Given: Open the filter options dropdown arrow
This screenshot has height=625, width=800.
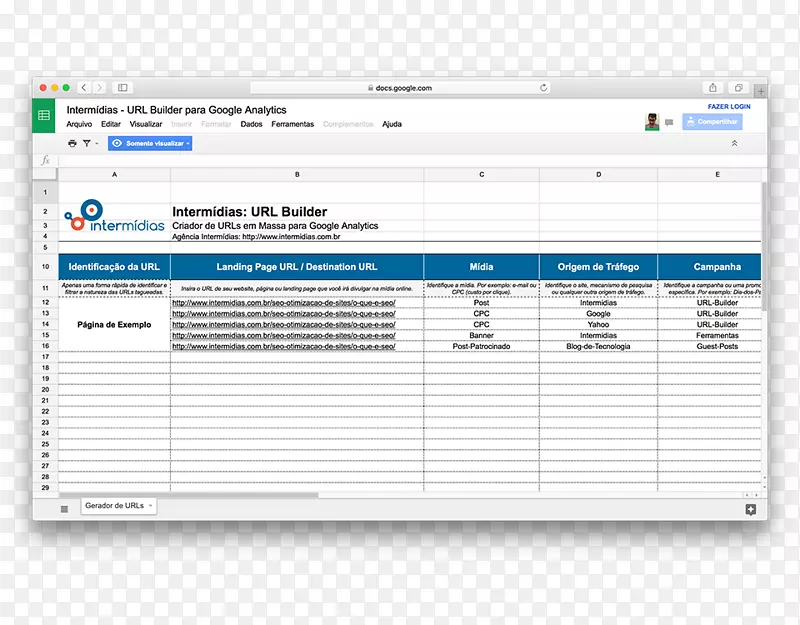Looking at the screenshot, I should (x=97, y=144).
